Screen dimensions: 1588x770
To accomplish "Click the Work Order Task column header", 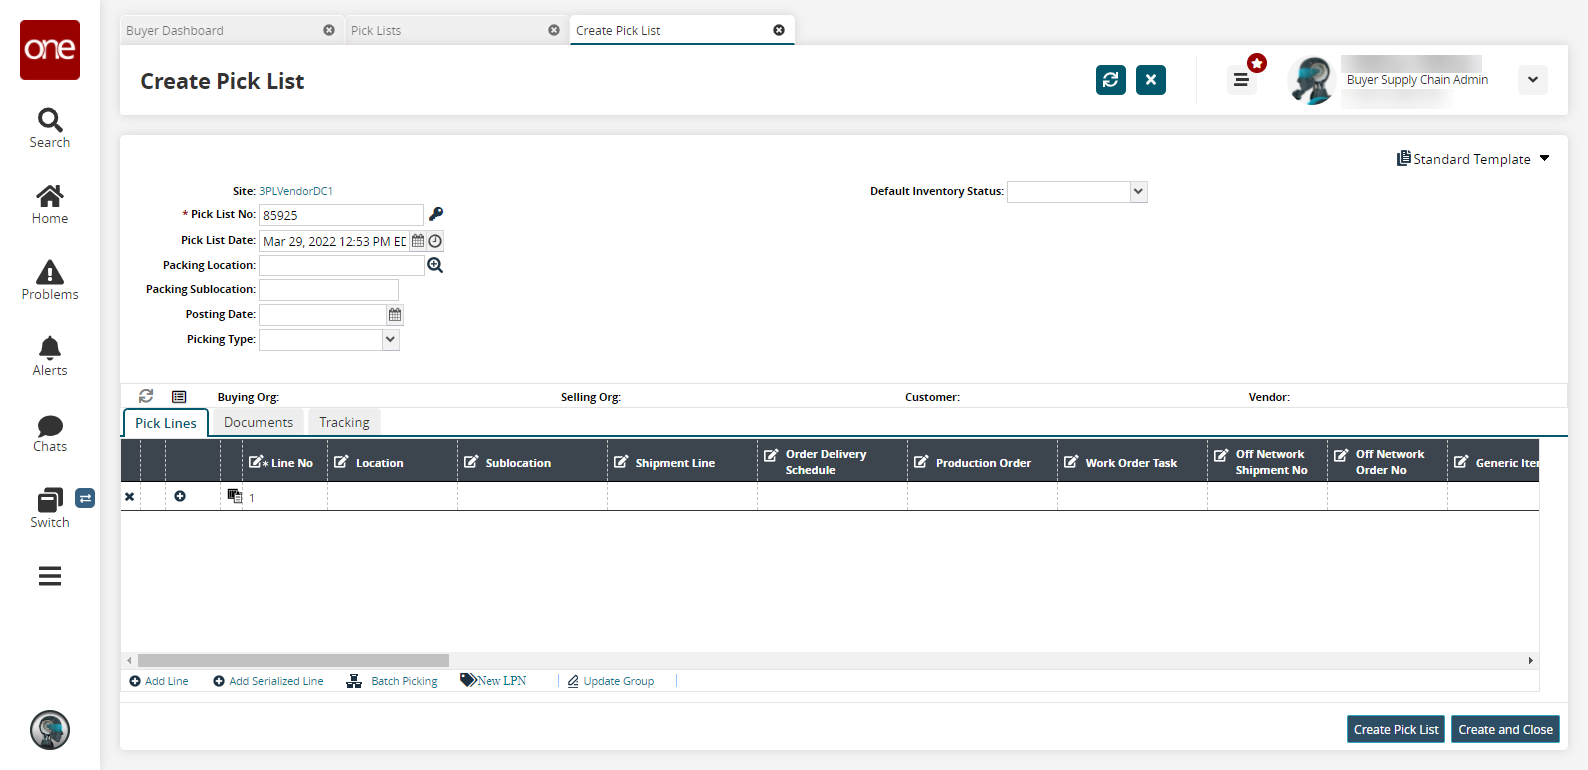I will coord(1132,462).
